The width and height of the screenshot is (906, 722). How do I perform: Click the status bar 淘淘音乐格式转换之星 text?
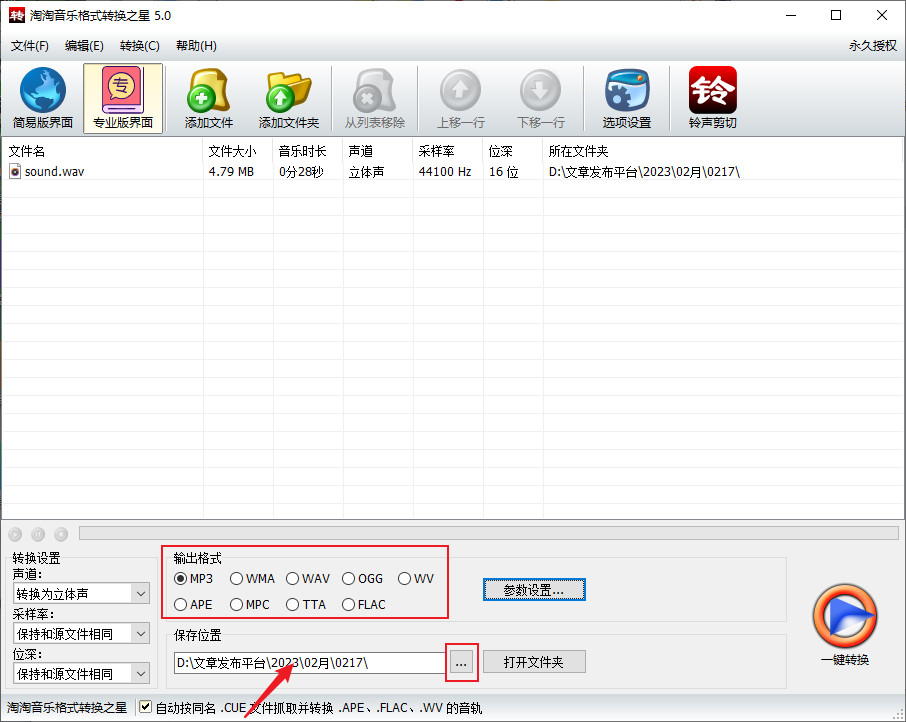pos(67,708)
